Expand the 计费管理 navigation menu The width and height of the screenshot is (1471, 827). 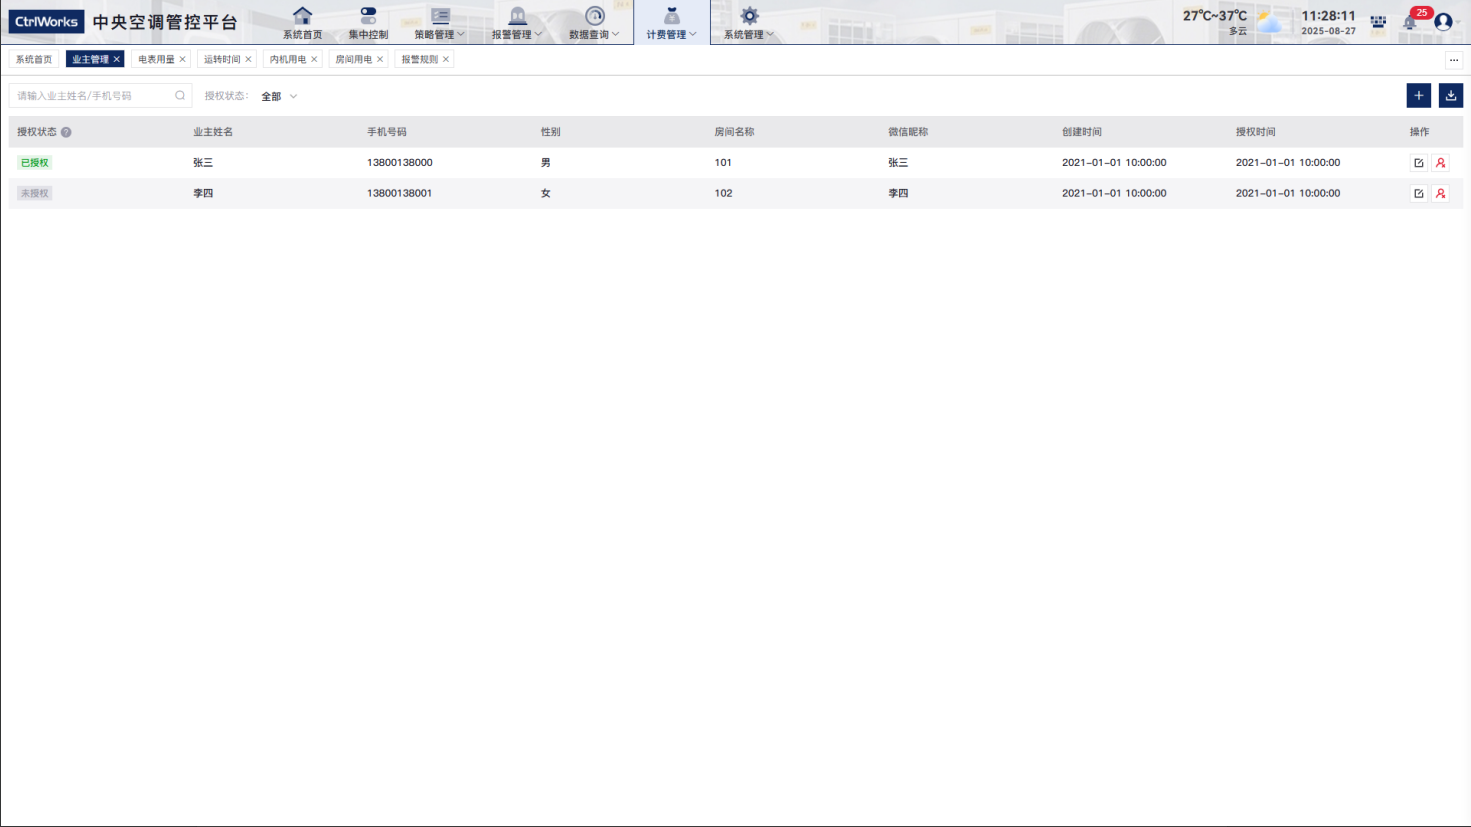pyautogui.click(x=671, y=22)
